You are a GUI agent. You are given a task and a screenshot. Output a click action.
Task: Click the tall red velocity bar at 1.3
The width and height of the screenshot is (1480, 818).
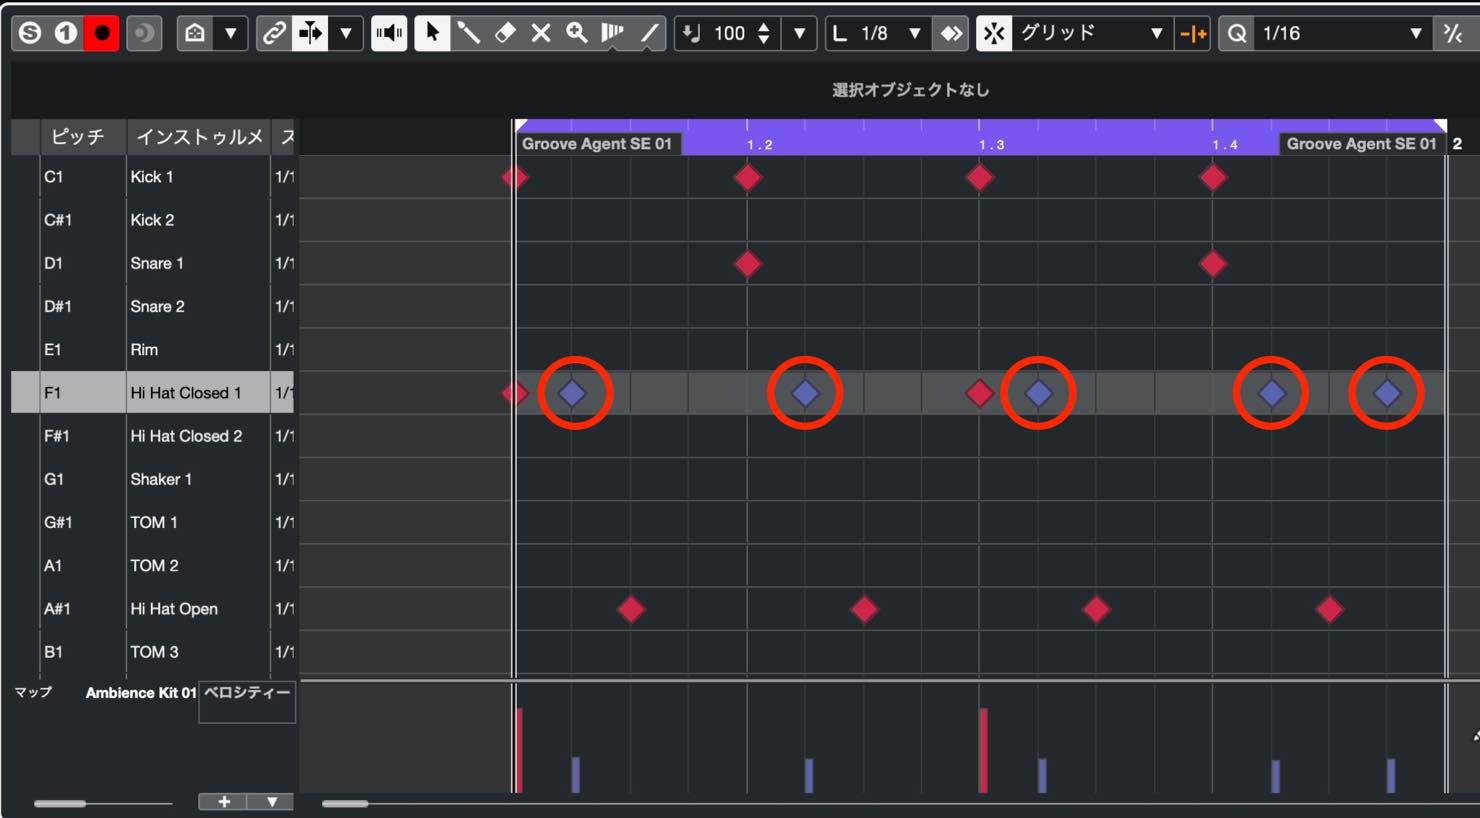point(984,750)
